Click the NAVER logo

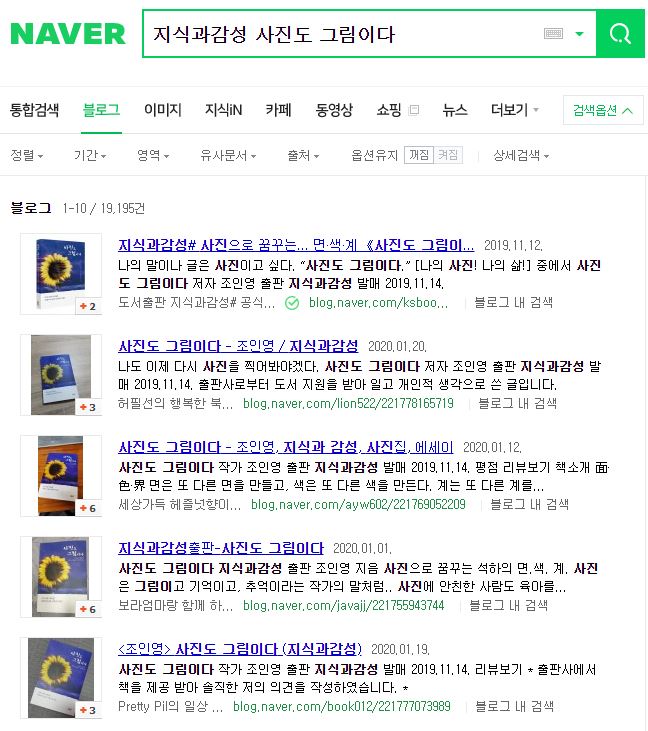[x=68, y=34]
